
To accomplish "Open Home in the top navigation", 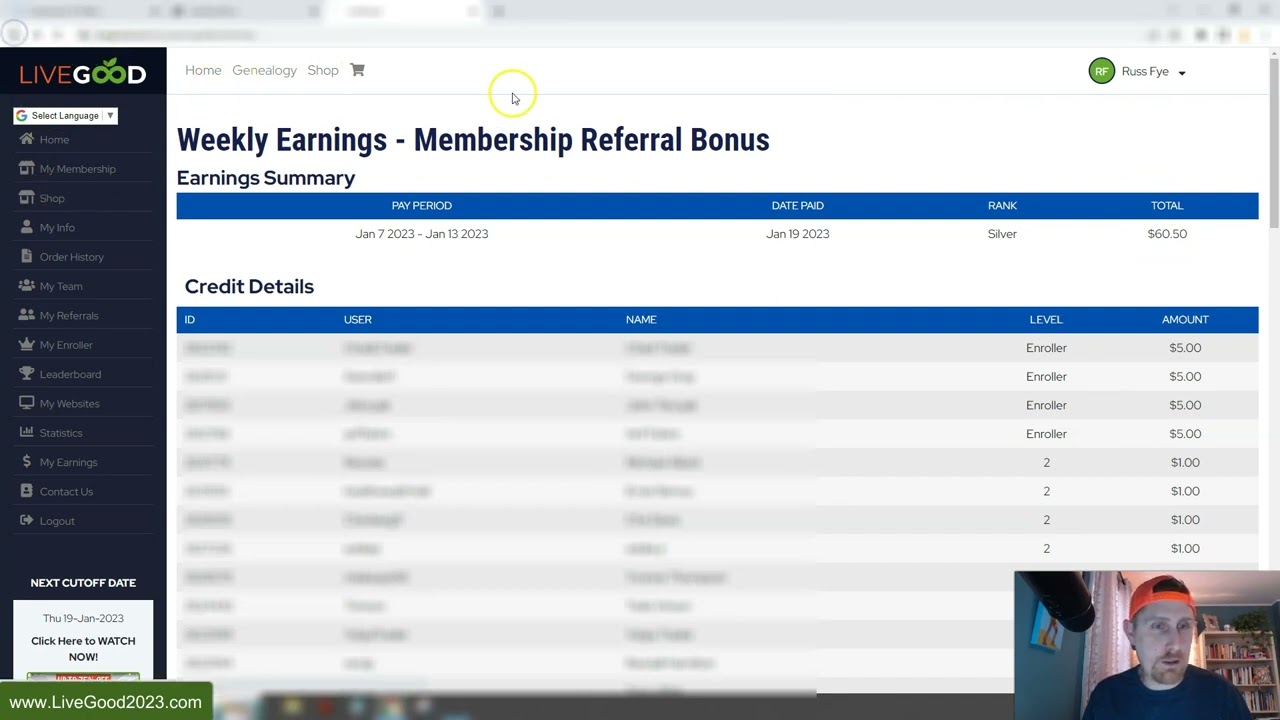I will coord(203,70).
